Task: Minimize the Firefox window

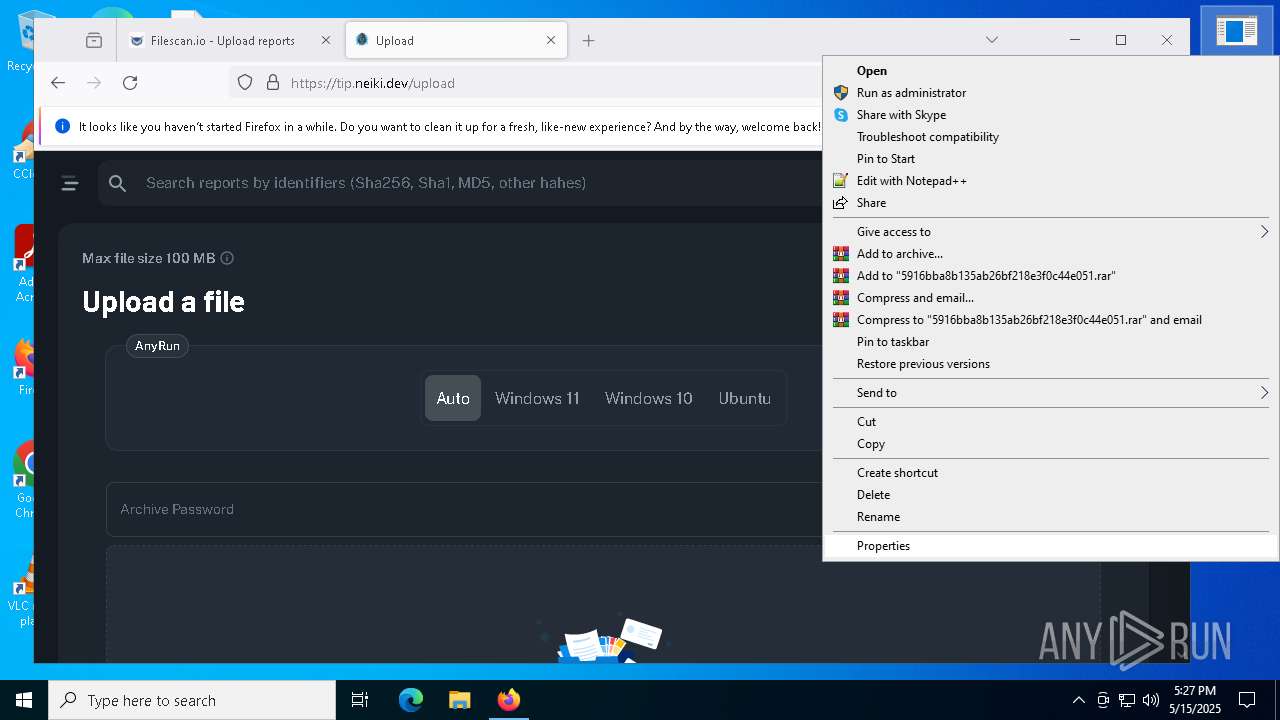Action: coord(1075,40)
